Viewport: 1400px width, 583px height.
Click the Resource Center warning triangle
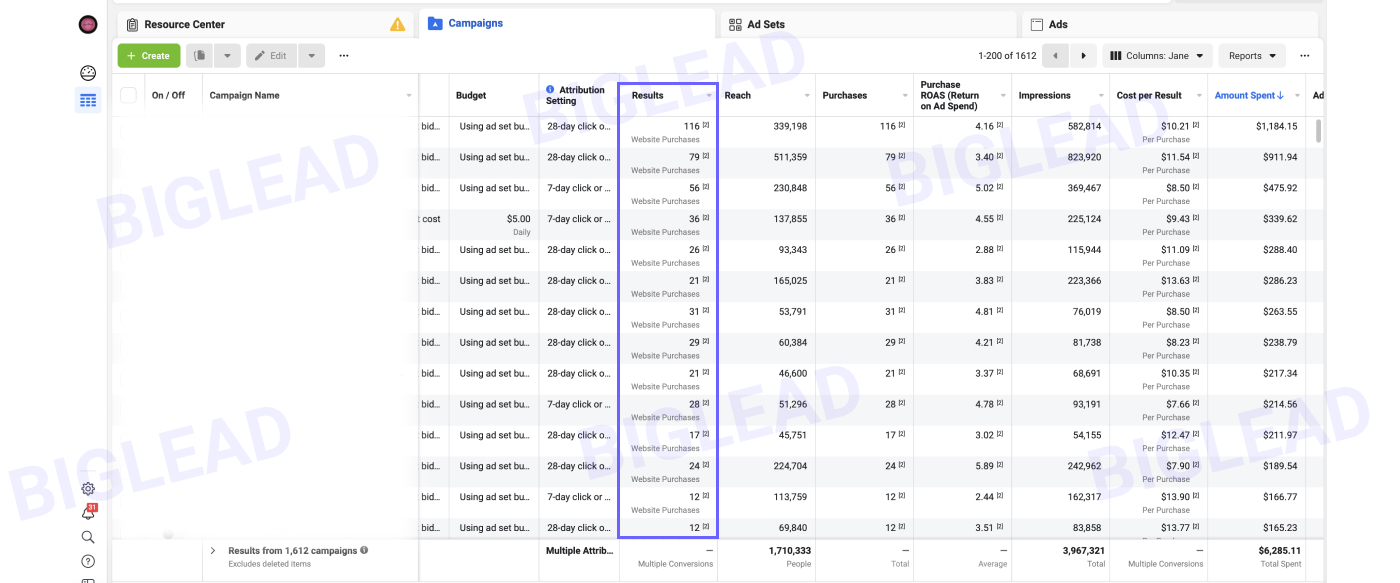pos(398,25)
